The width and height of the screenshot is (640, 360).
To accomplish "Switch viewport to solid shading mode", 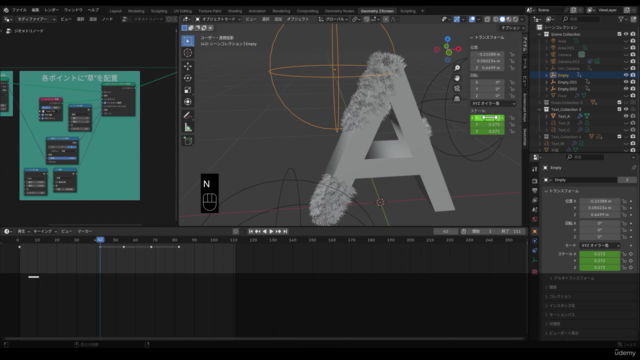I will coord(502,19).
